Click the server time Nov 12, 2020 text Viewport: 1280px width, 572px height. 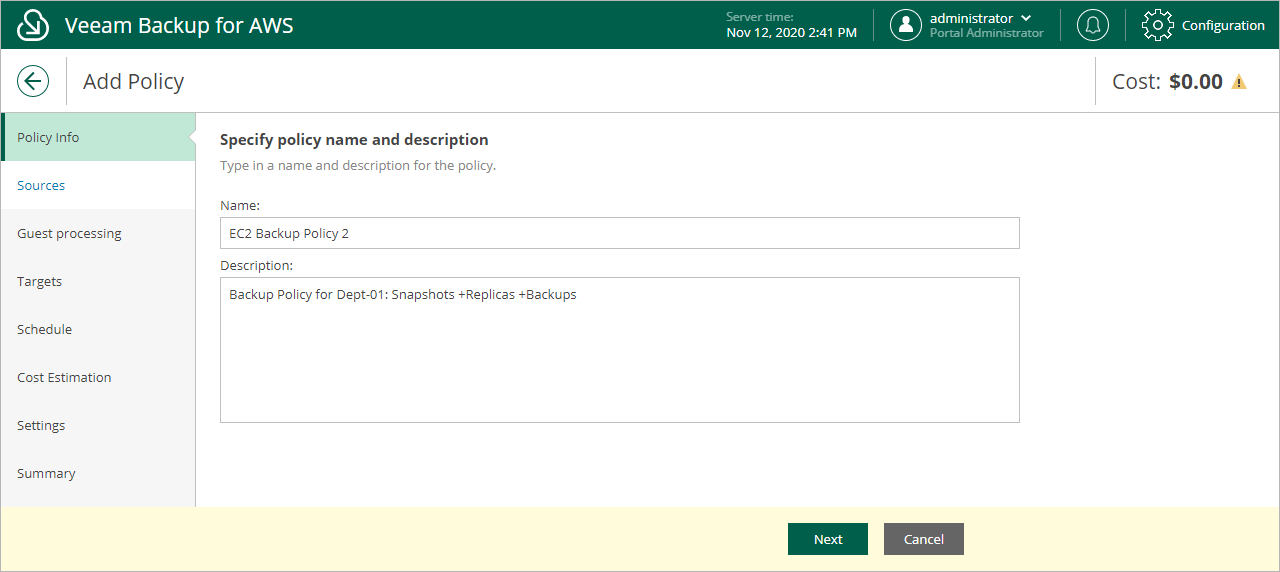tap(791, 33)
